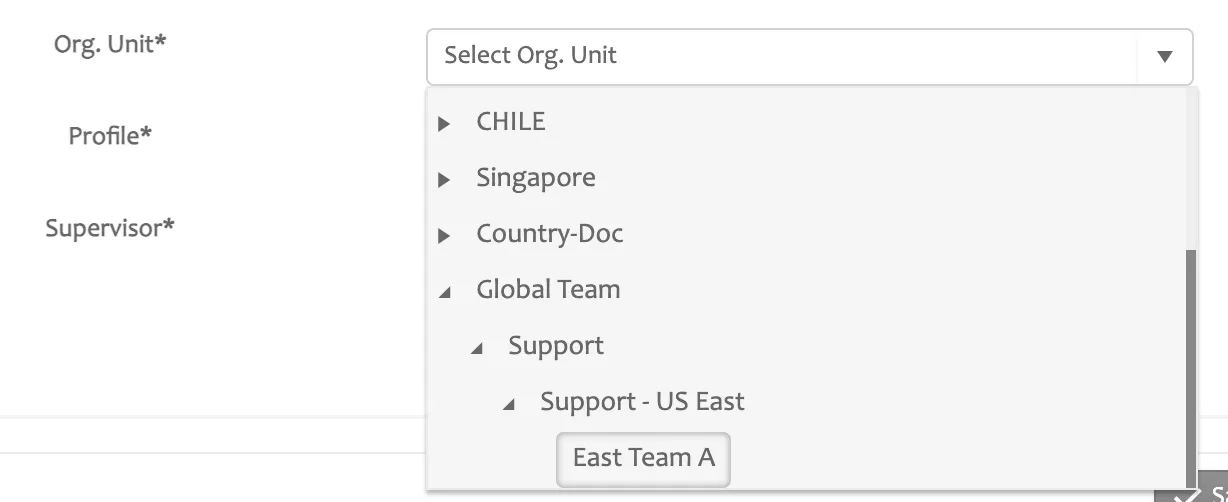The image size is (1228, 502).
Task: Choose East Team A
Action: [x=643, y=458]
